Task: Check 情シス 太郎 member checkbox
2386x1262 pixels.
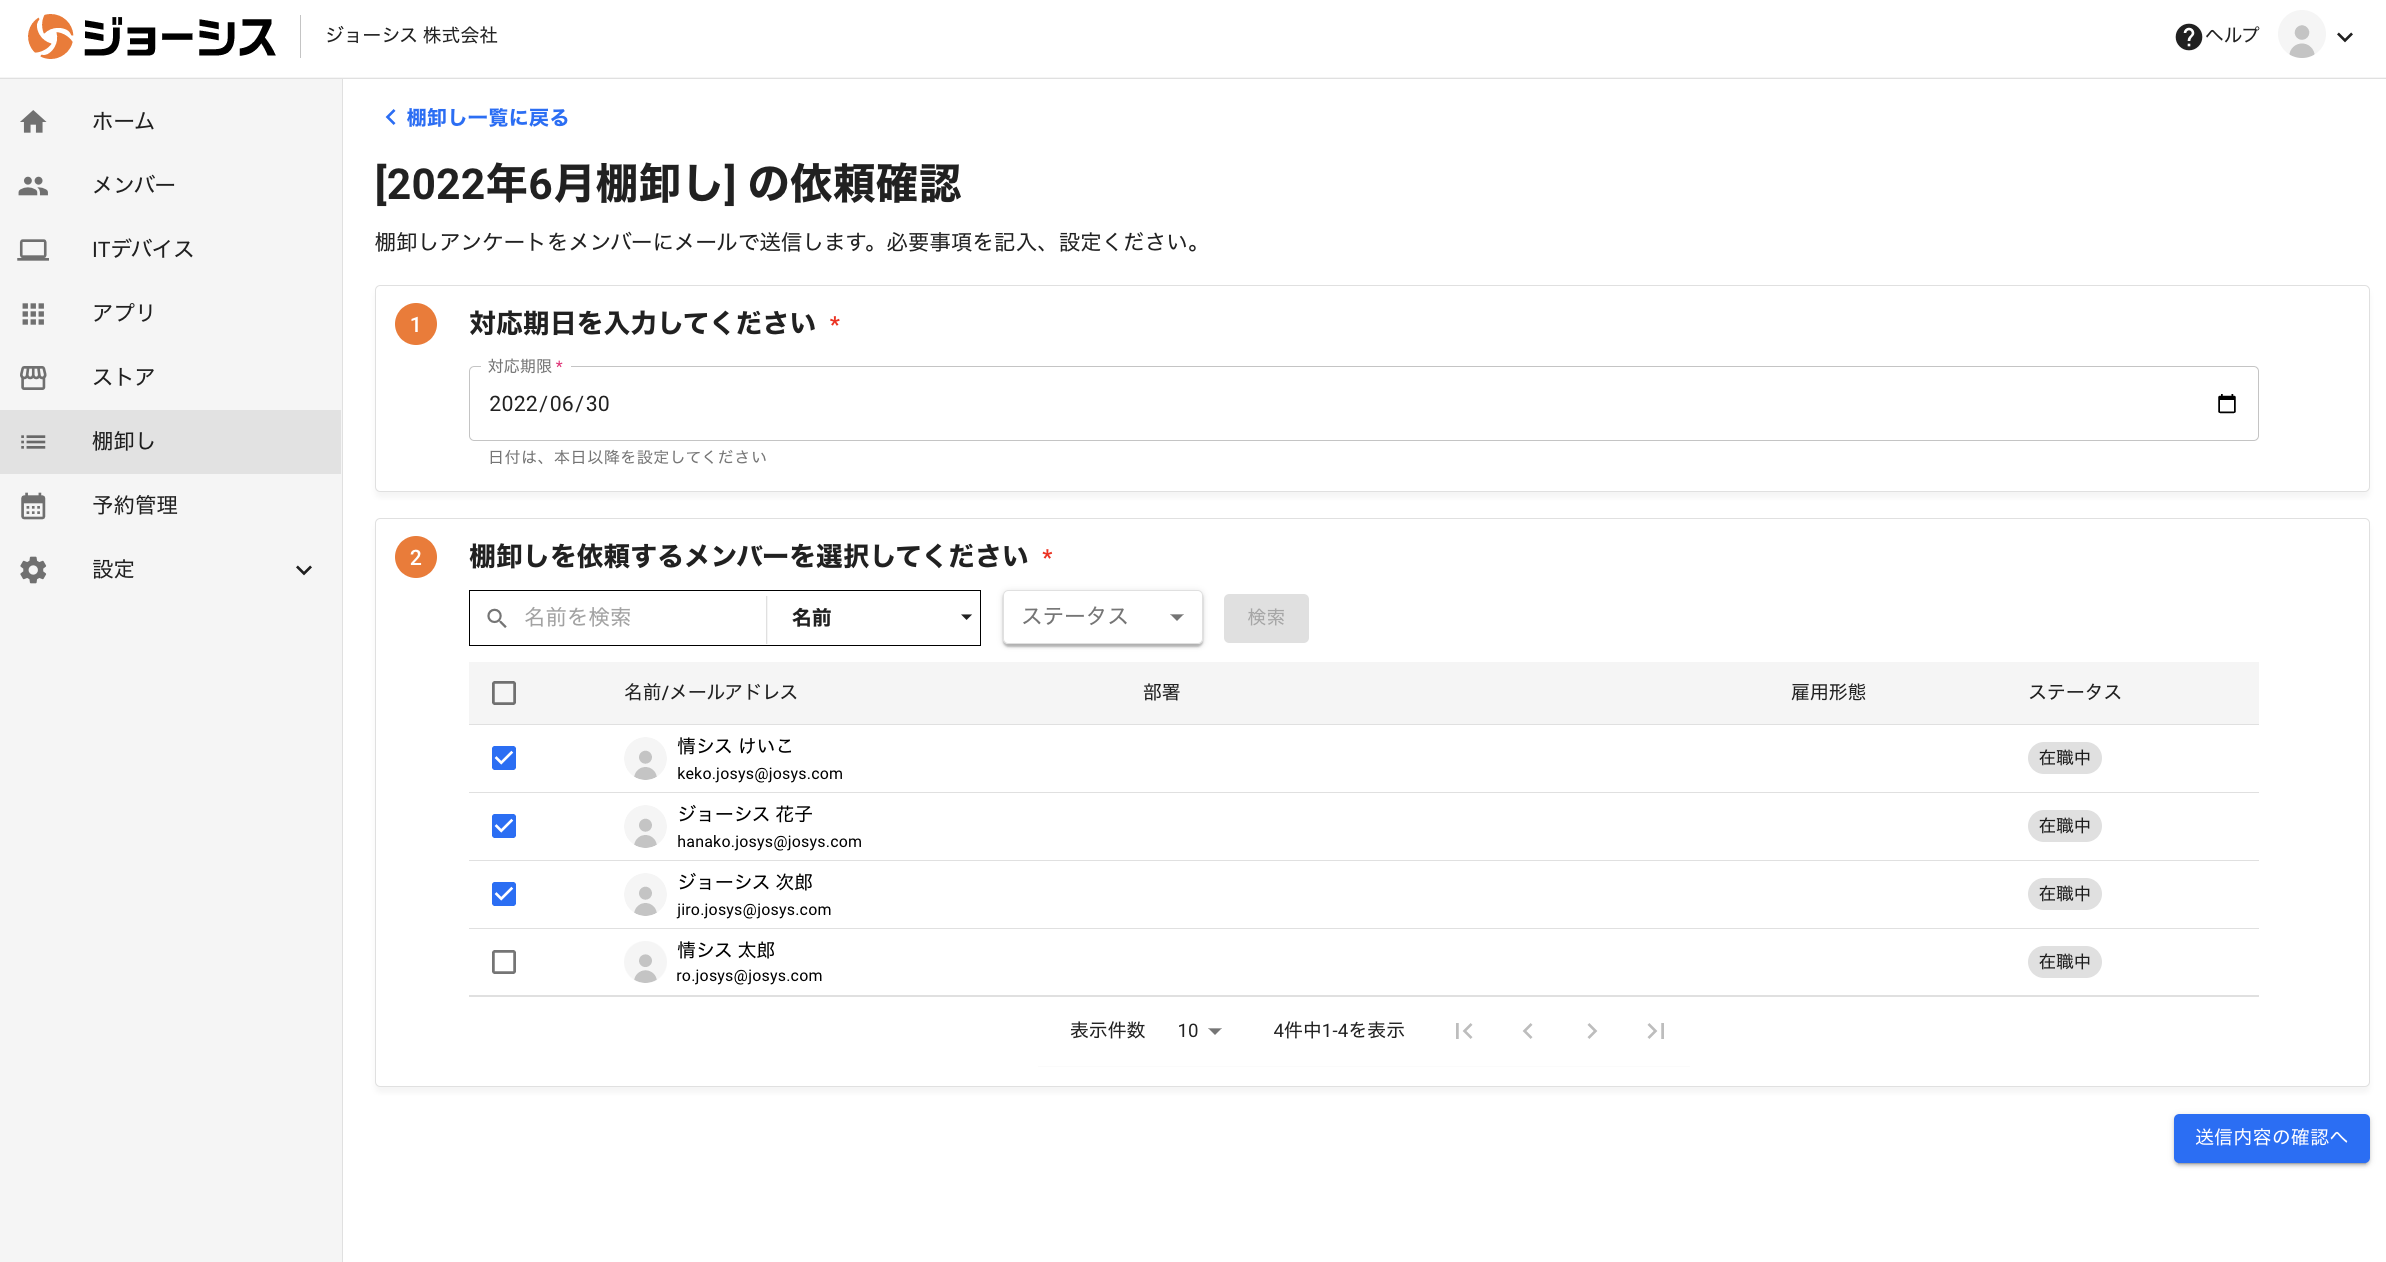Action: pos(504,962)
